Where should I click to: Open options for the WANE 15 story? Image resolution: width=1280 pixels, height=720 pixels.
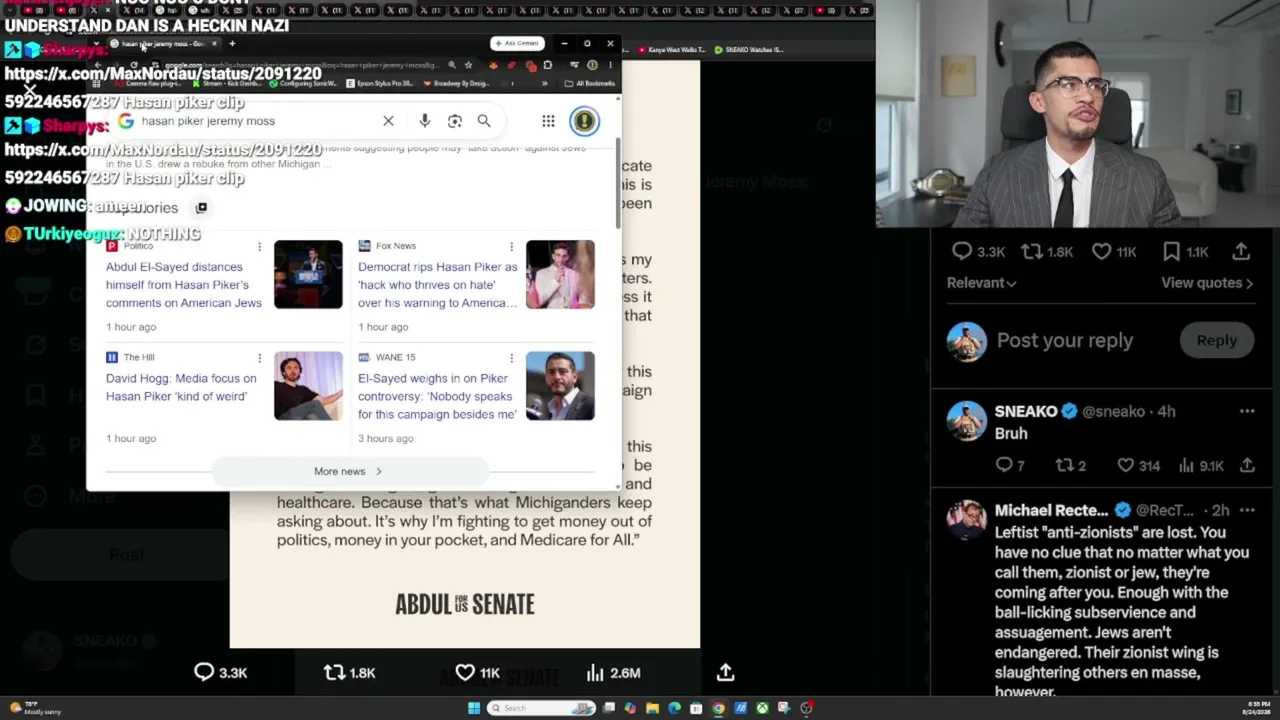click(511, 358)
